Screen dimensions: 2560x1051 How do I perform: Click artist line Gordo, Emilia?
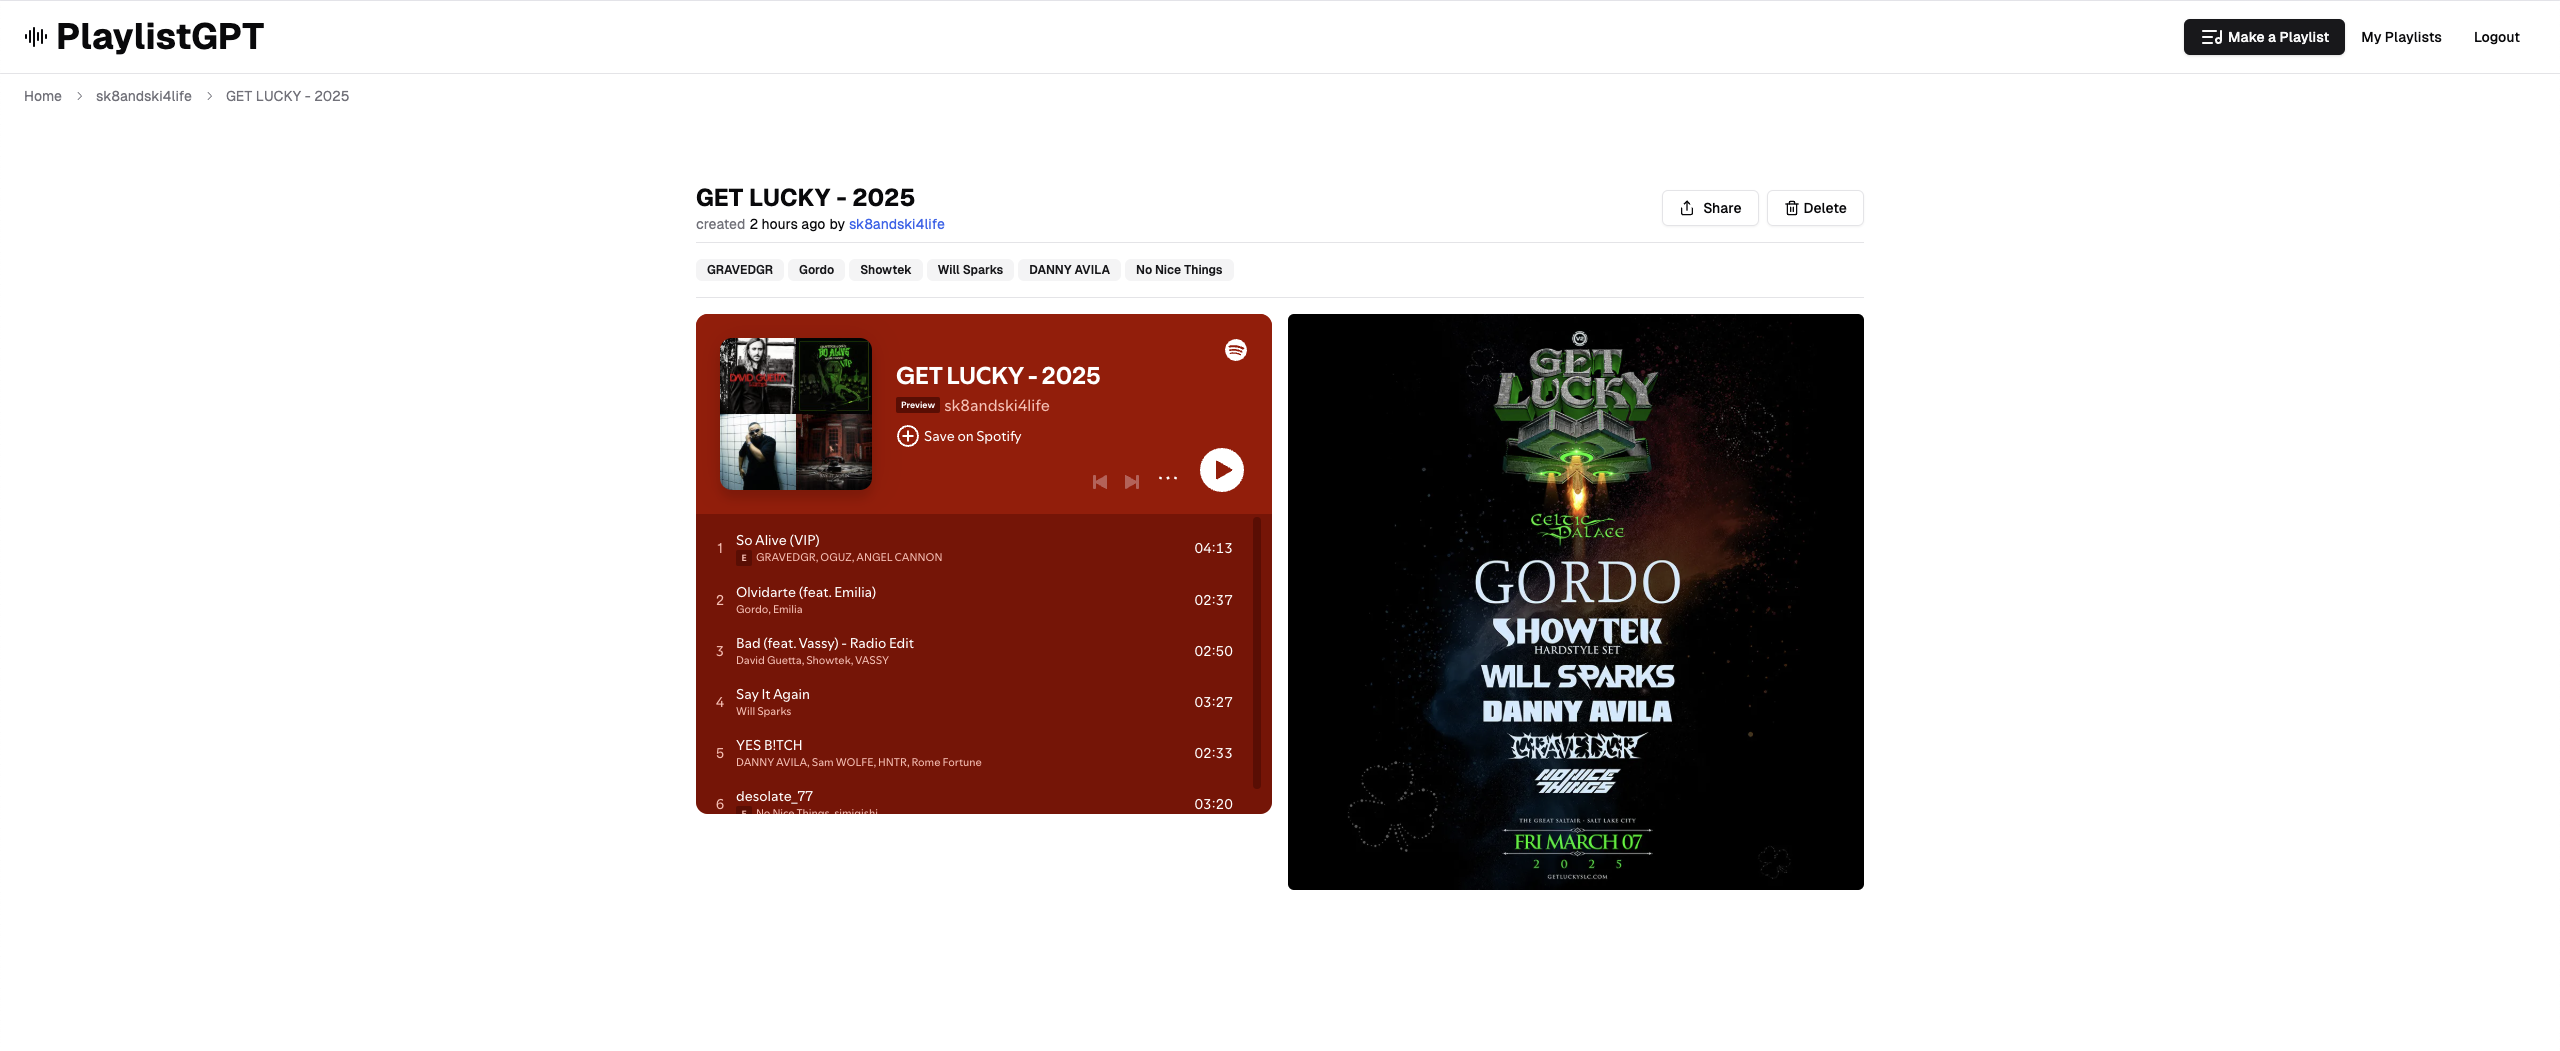pos(769,609)
